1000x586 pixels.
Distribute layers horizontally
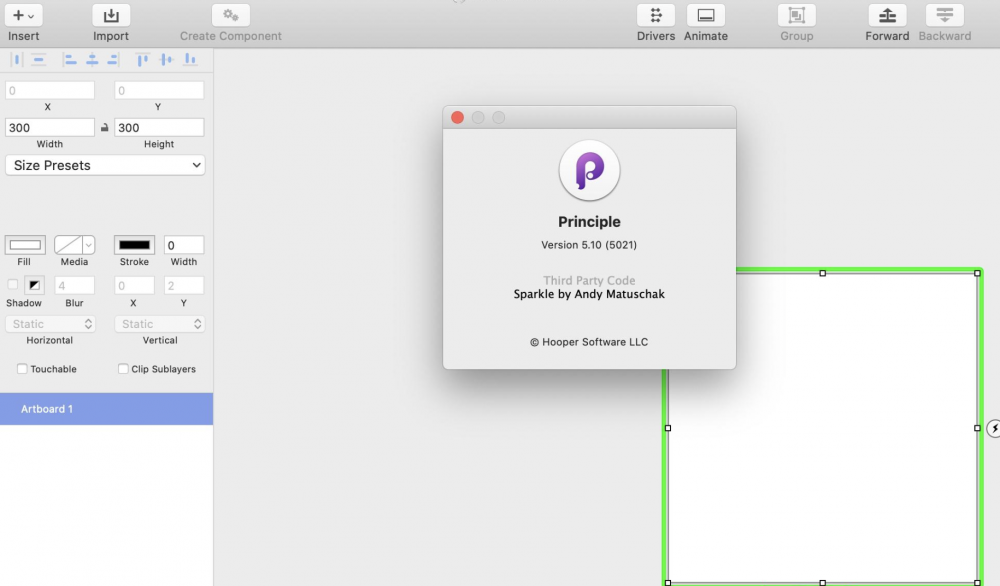coord(17,60)
